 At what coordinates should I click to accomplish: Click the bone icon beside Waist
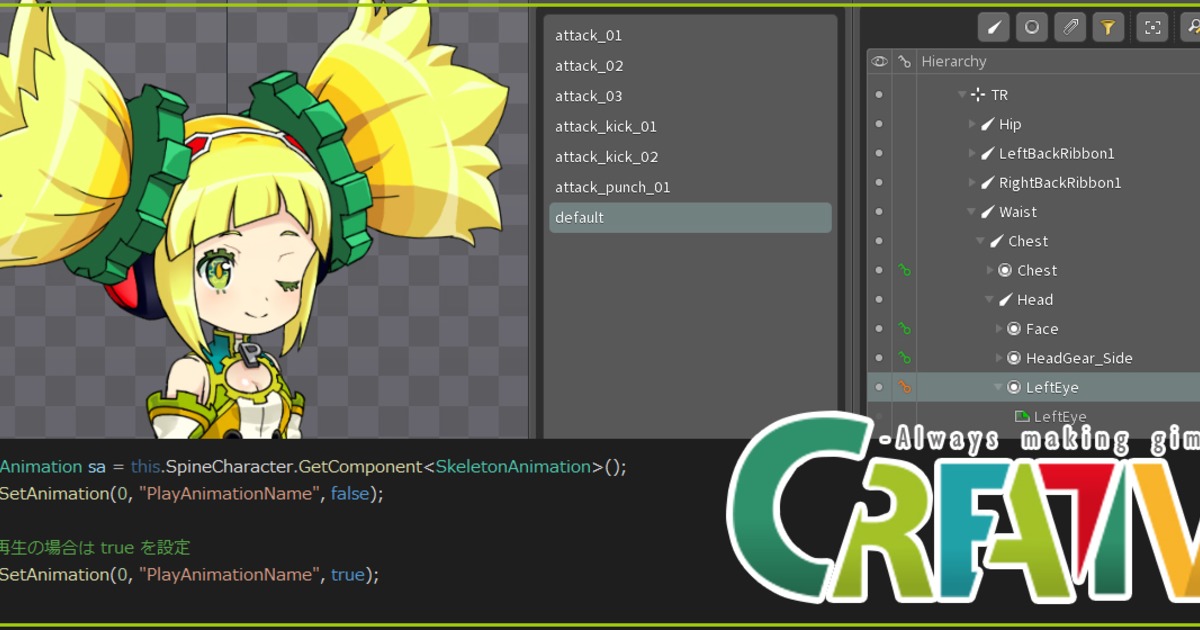(x=987, y=212)
